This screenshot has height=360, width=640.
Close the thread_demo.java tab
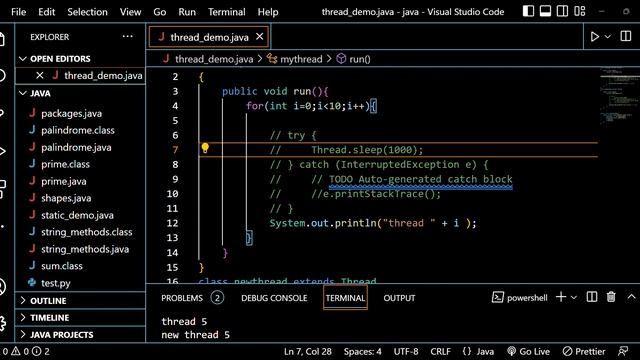pyautogui.click(x=260, y=37)
